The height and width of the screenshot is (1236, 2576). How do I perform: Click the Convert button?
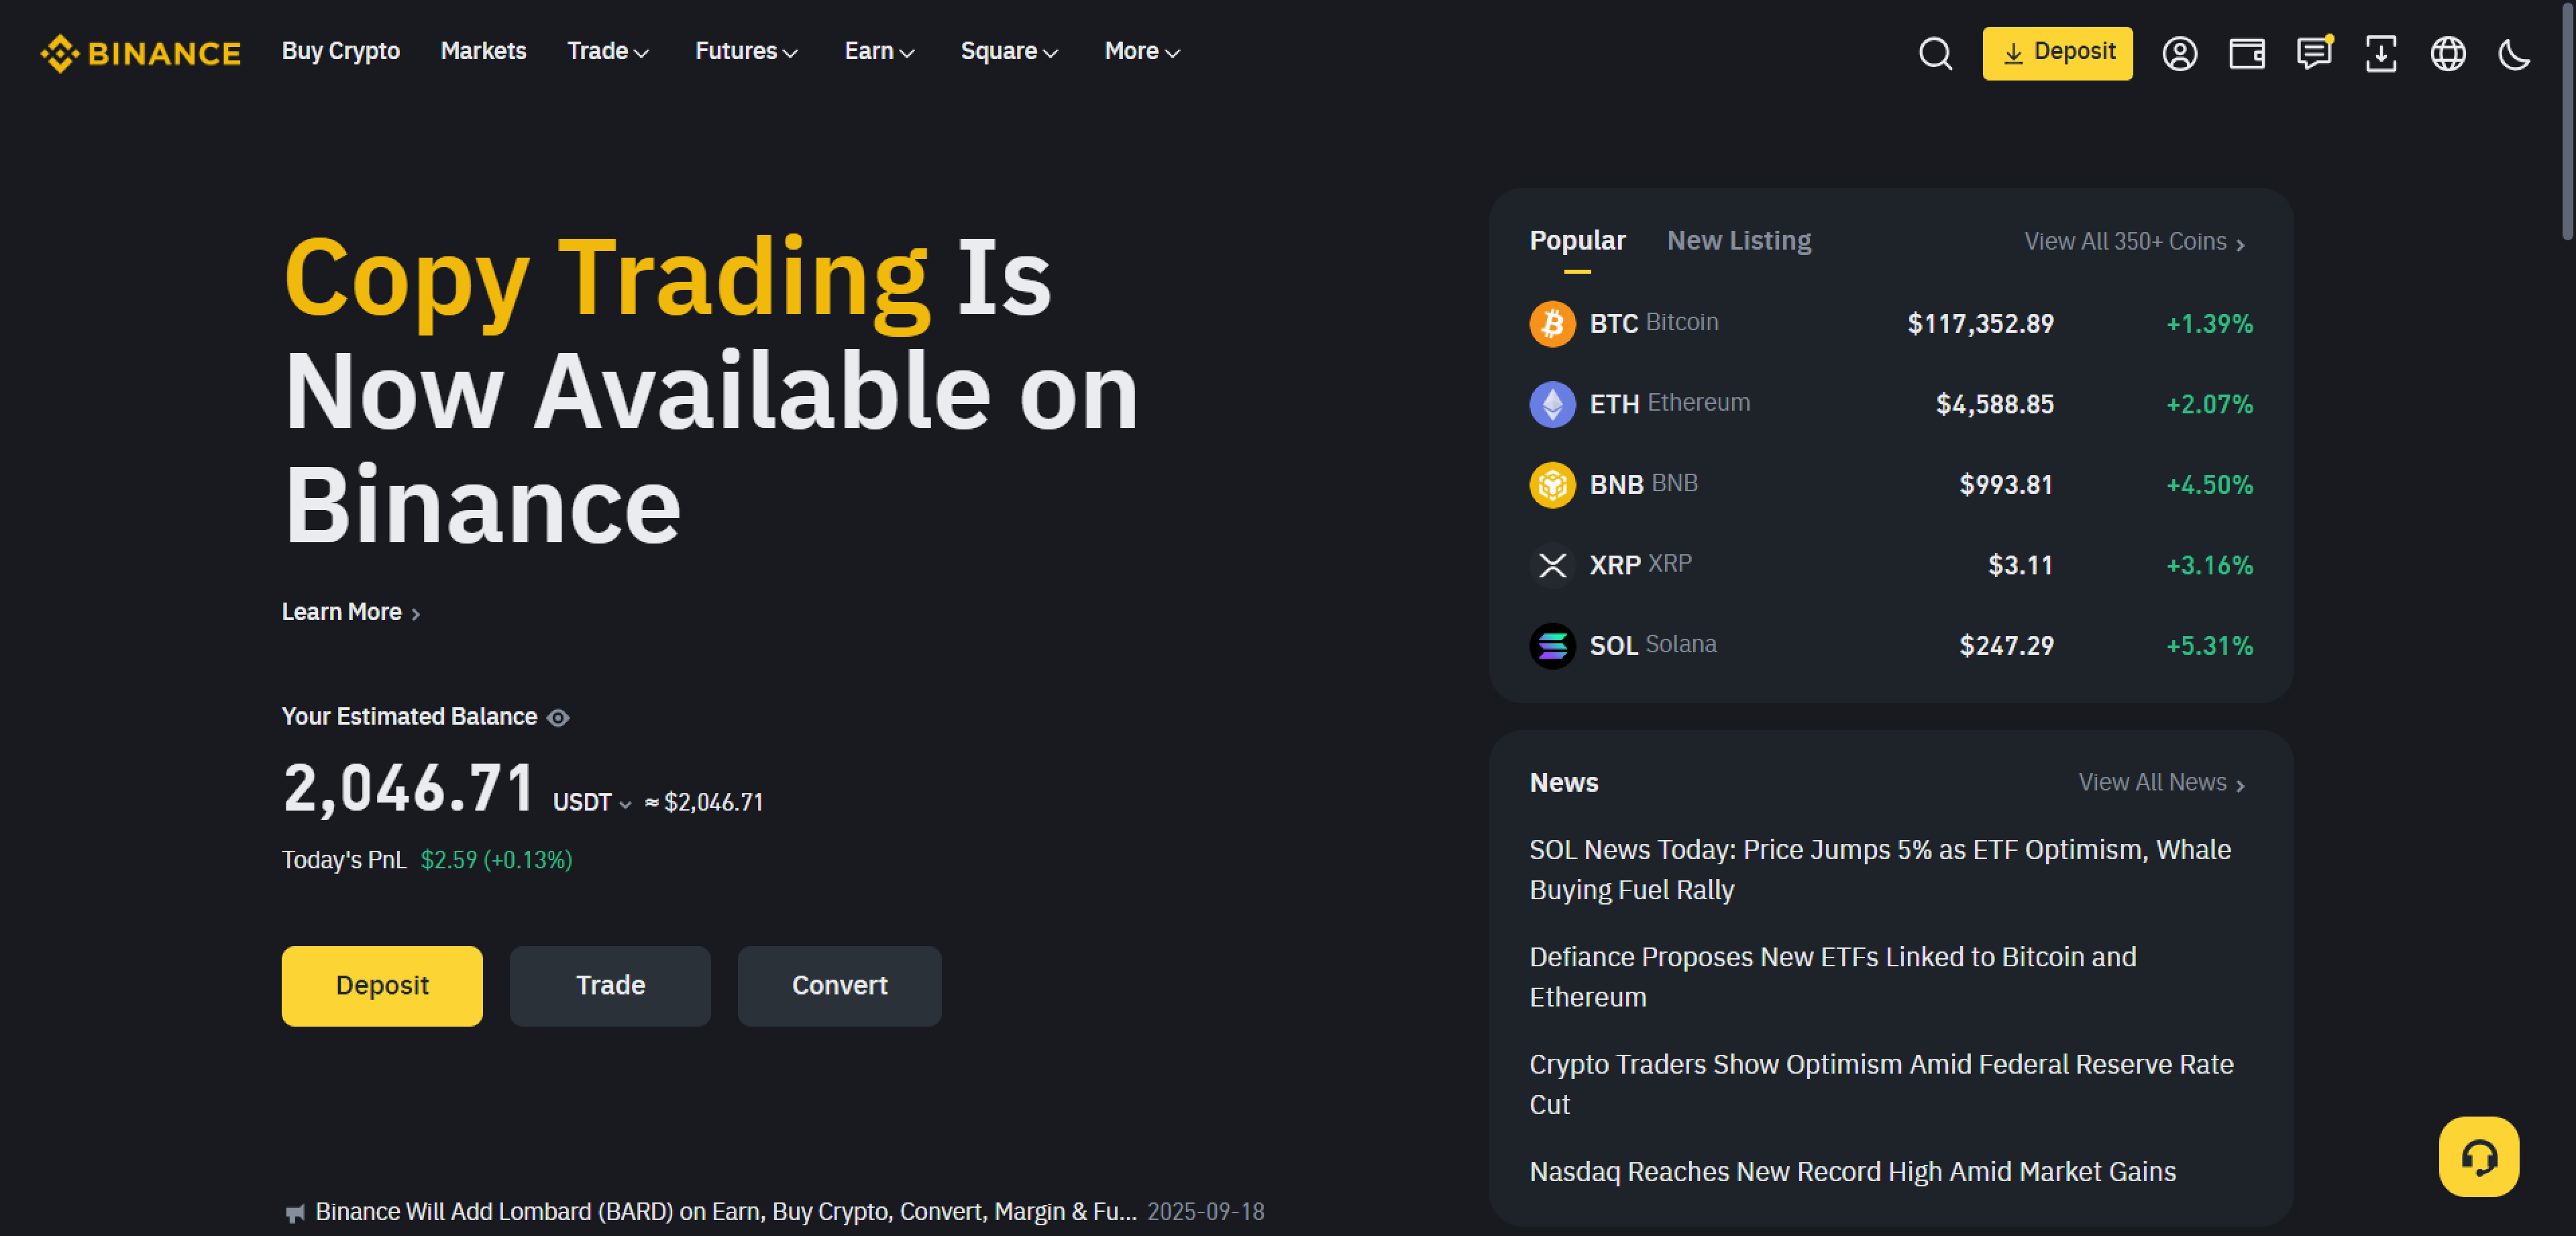tap(839, 986)
